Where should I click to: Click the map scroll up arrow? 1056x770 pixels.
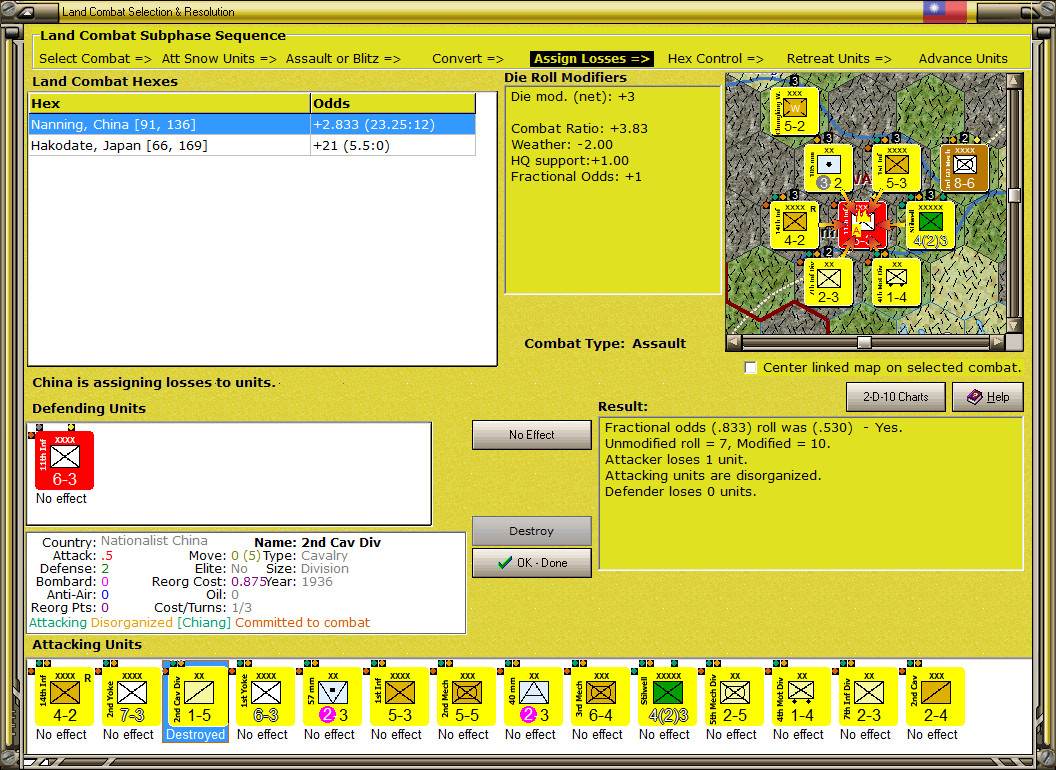[1014, 81]
